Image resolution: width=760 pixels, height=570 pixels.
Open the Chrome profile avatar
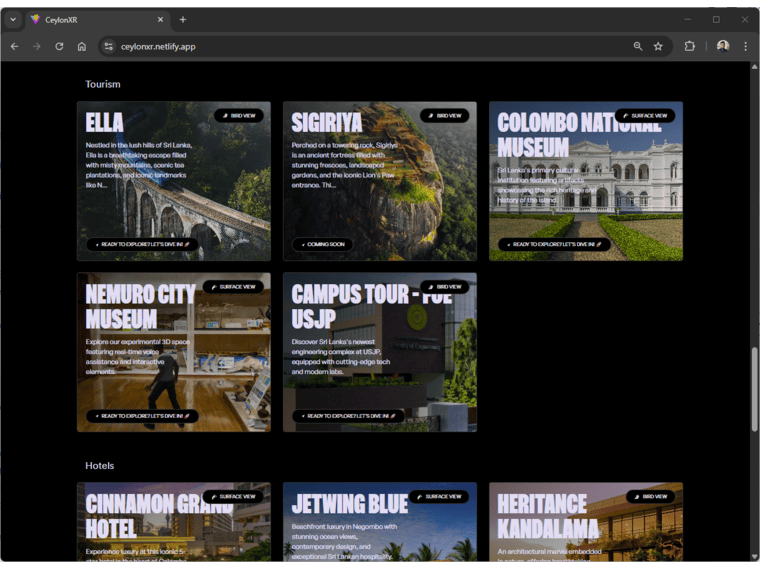pyautogui.click(x=722, y=46)
